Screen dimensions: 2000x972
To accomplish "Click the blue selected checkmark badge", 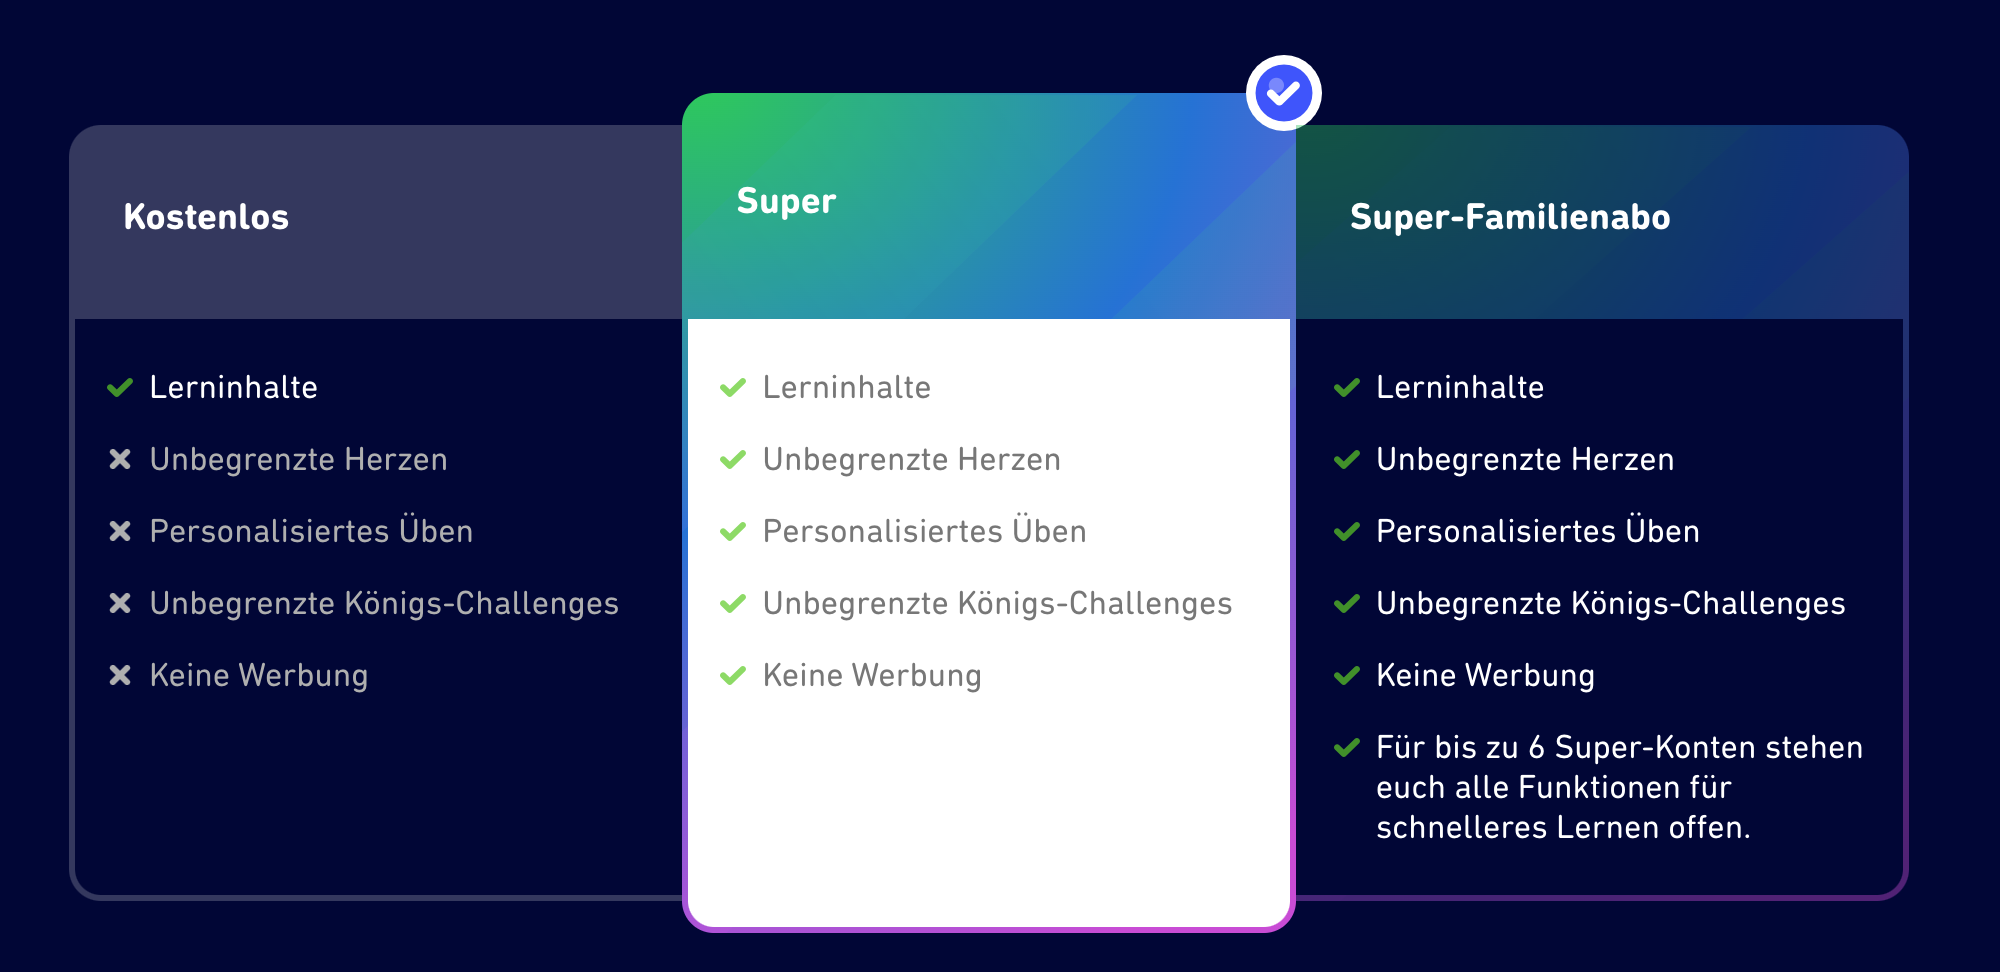I will pos(1284,93).
